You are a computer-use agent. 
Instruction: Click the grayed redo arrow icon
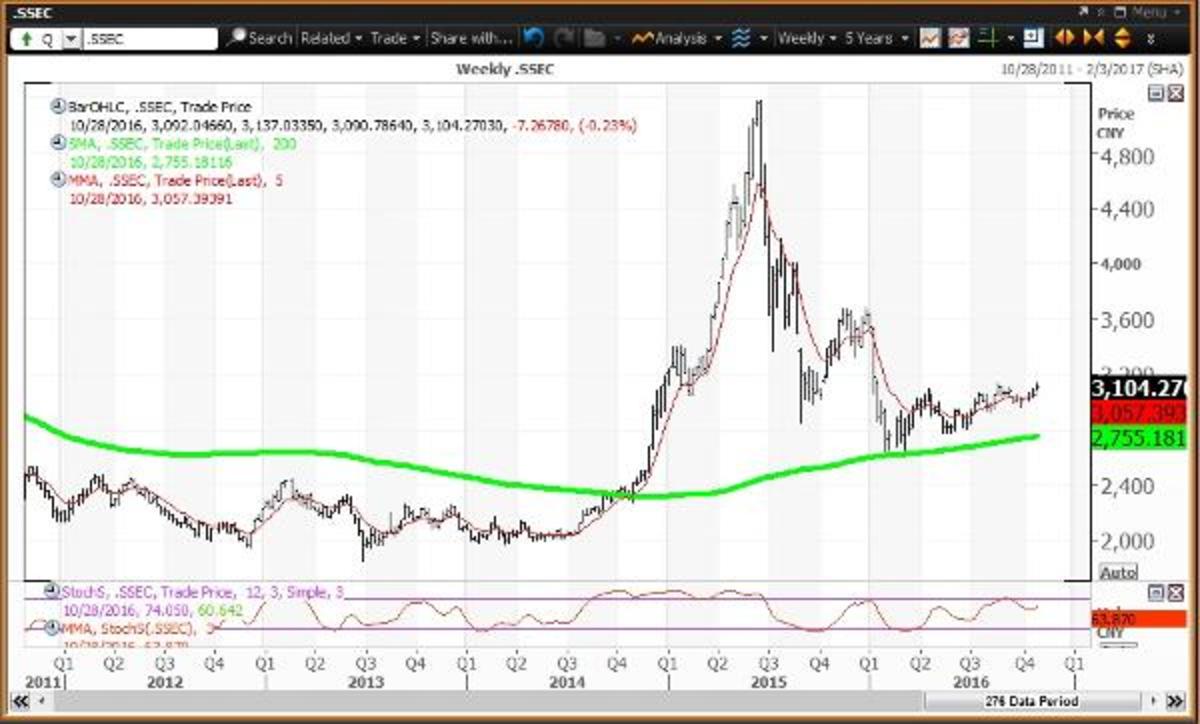coord(565,38)
